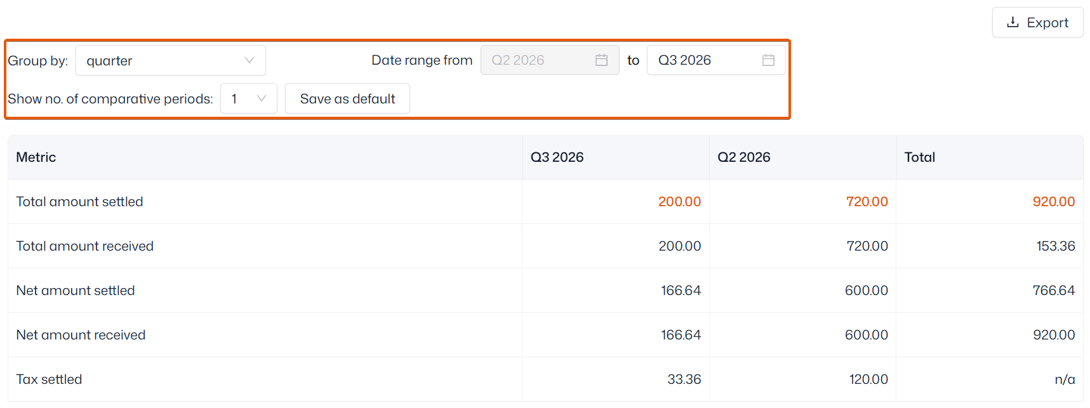The height and width of the screenshot is (408, 1090).
Task: Click the orange 200.00 value for Q3 2026
Action: [x=679, y=202]
